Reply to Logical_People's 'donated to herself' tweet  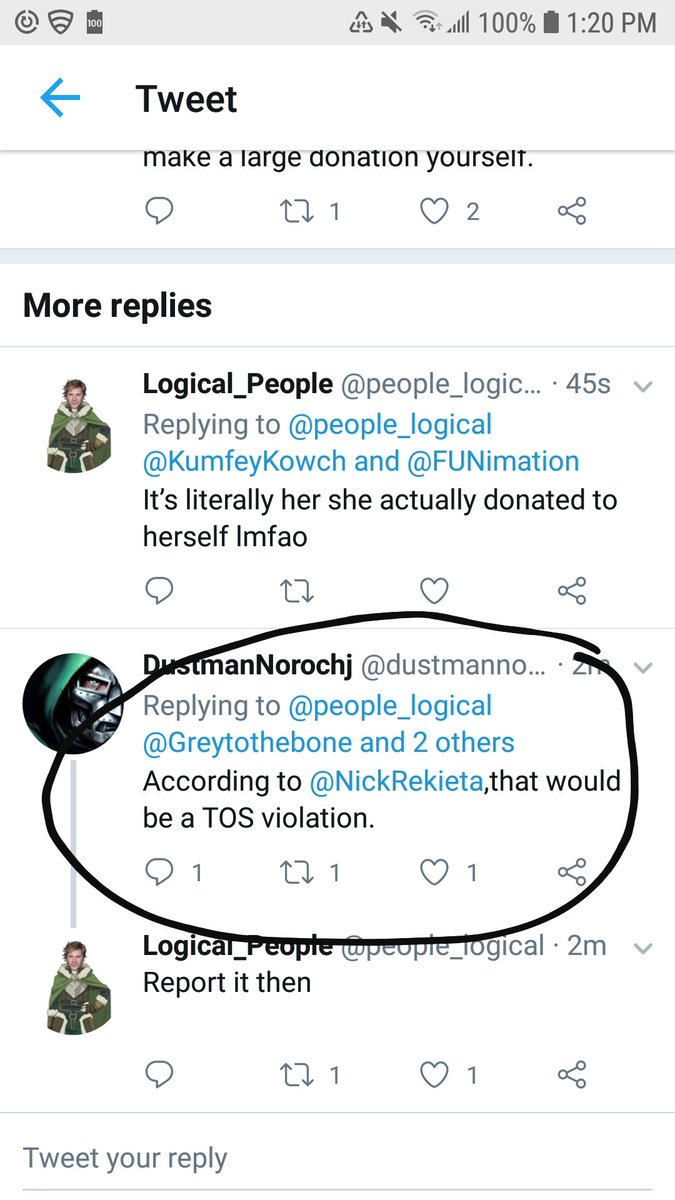[x=159, y=592]
